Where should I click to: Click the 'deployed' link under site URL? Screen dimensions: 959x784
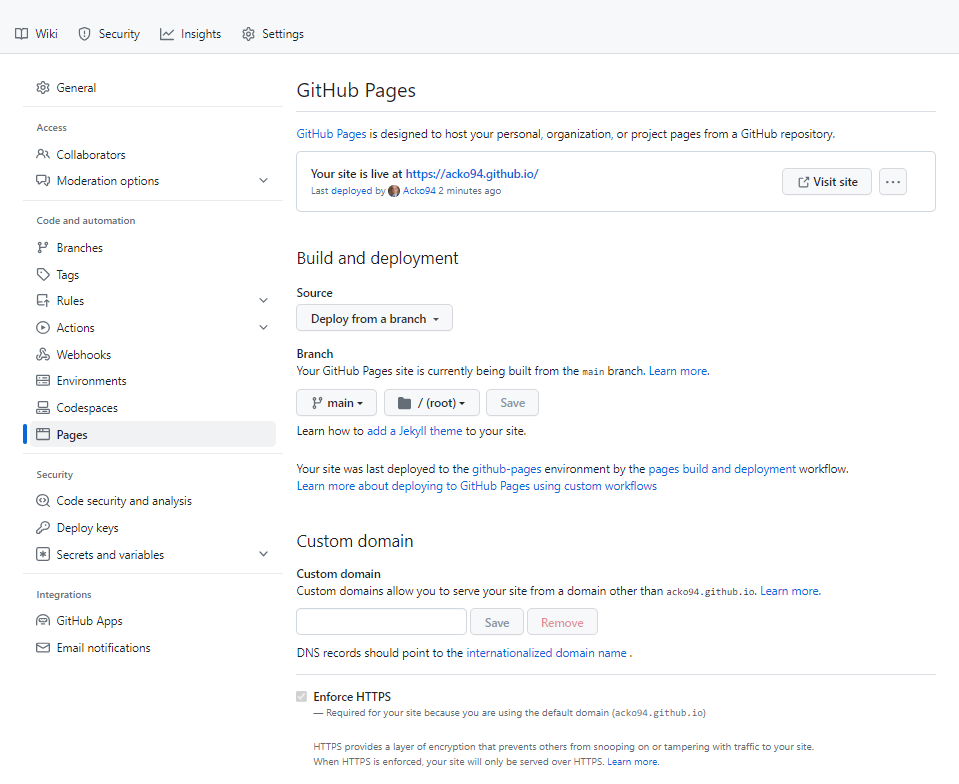[351, 191]
